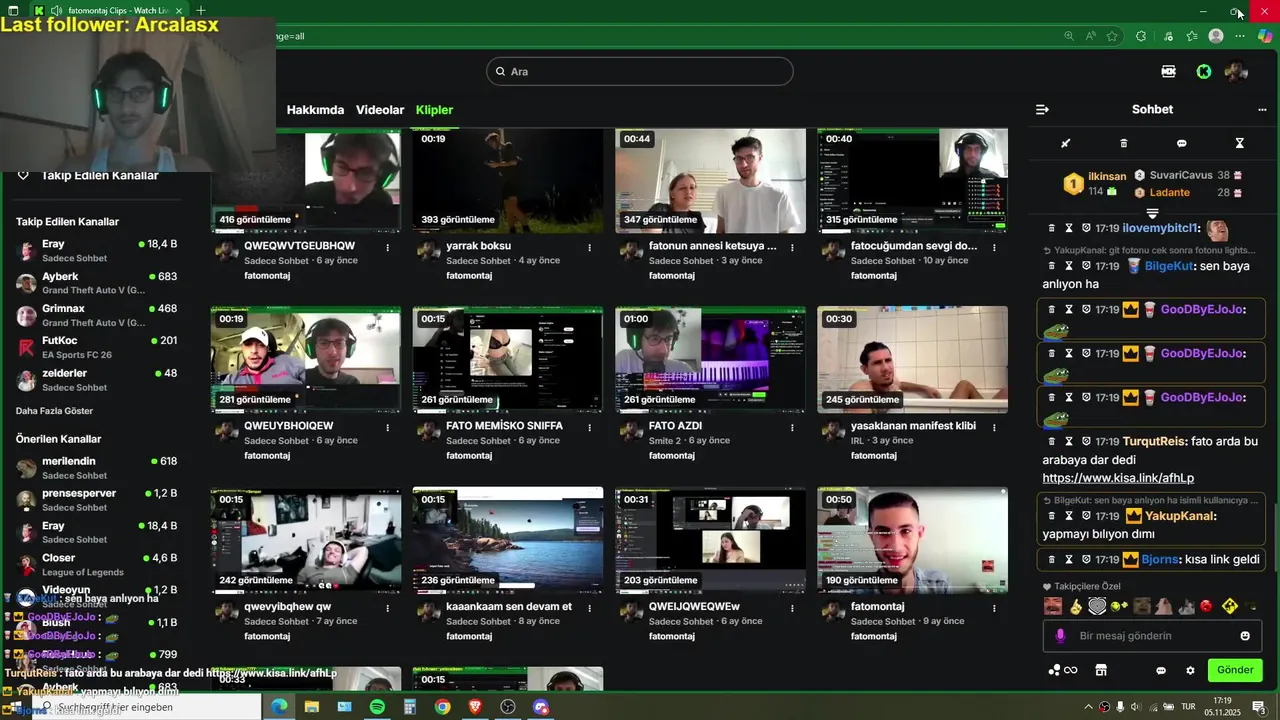Click in the 'Bir mesaj gönderin' input field
This screenshot has height=720, width=1280.
pos(1150,636)
